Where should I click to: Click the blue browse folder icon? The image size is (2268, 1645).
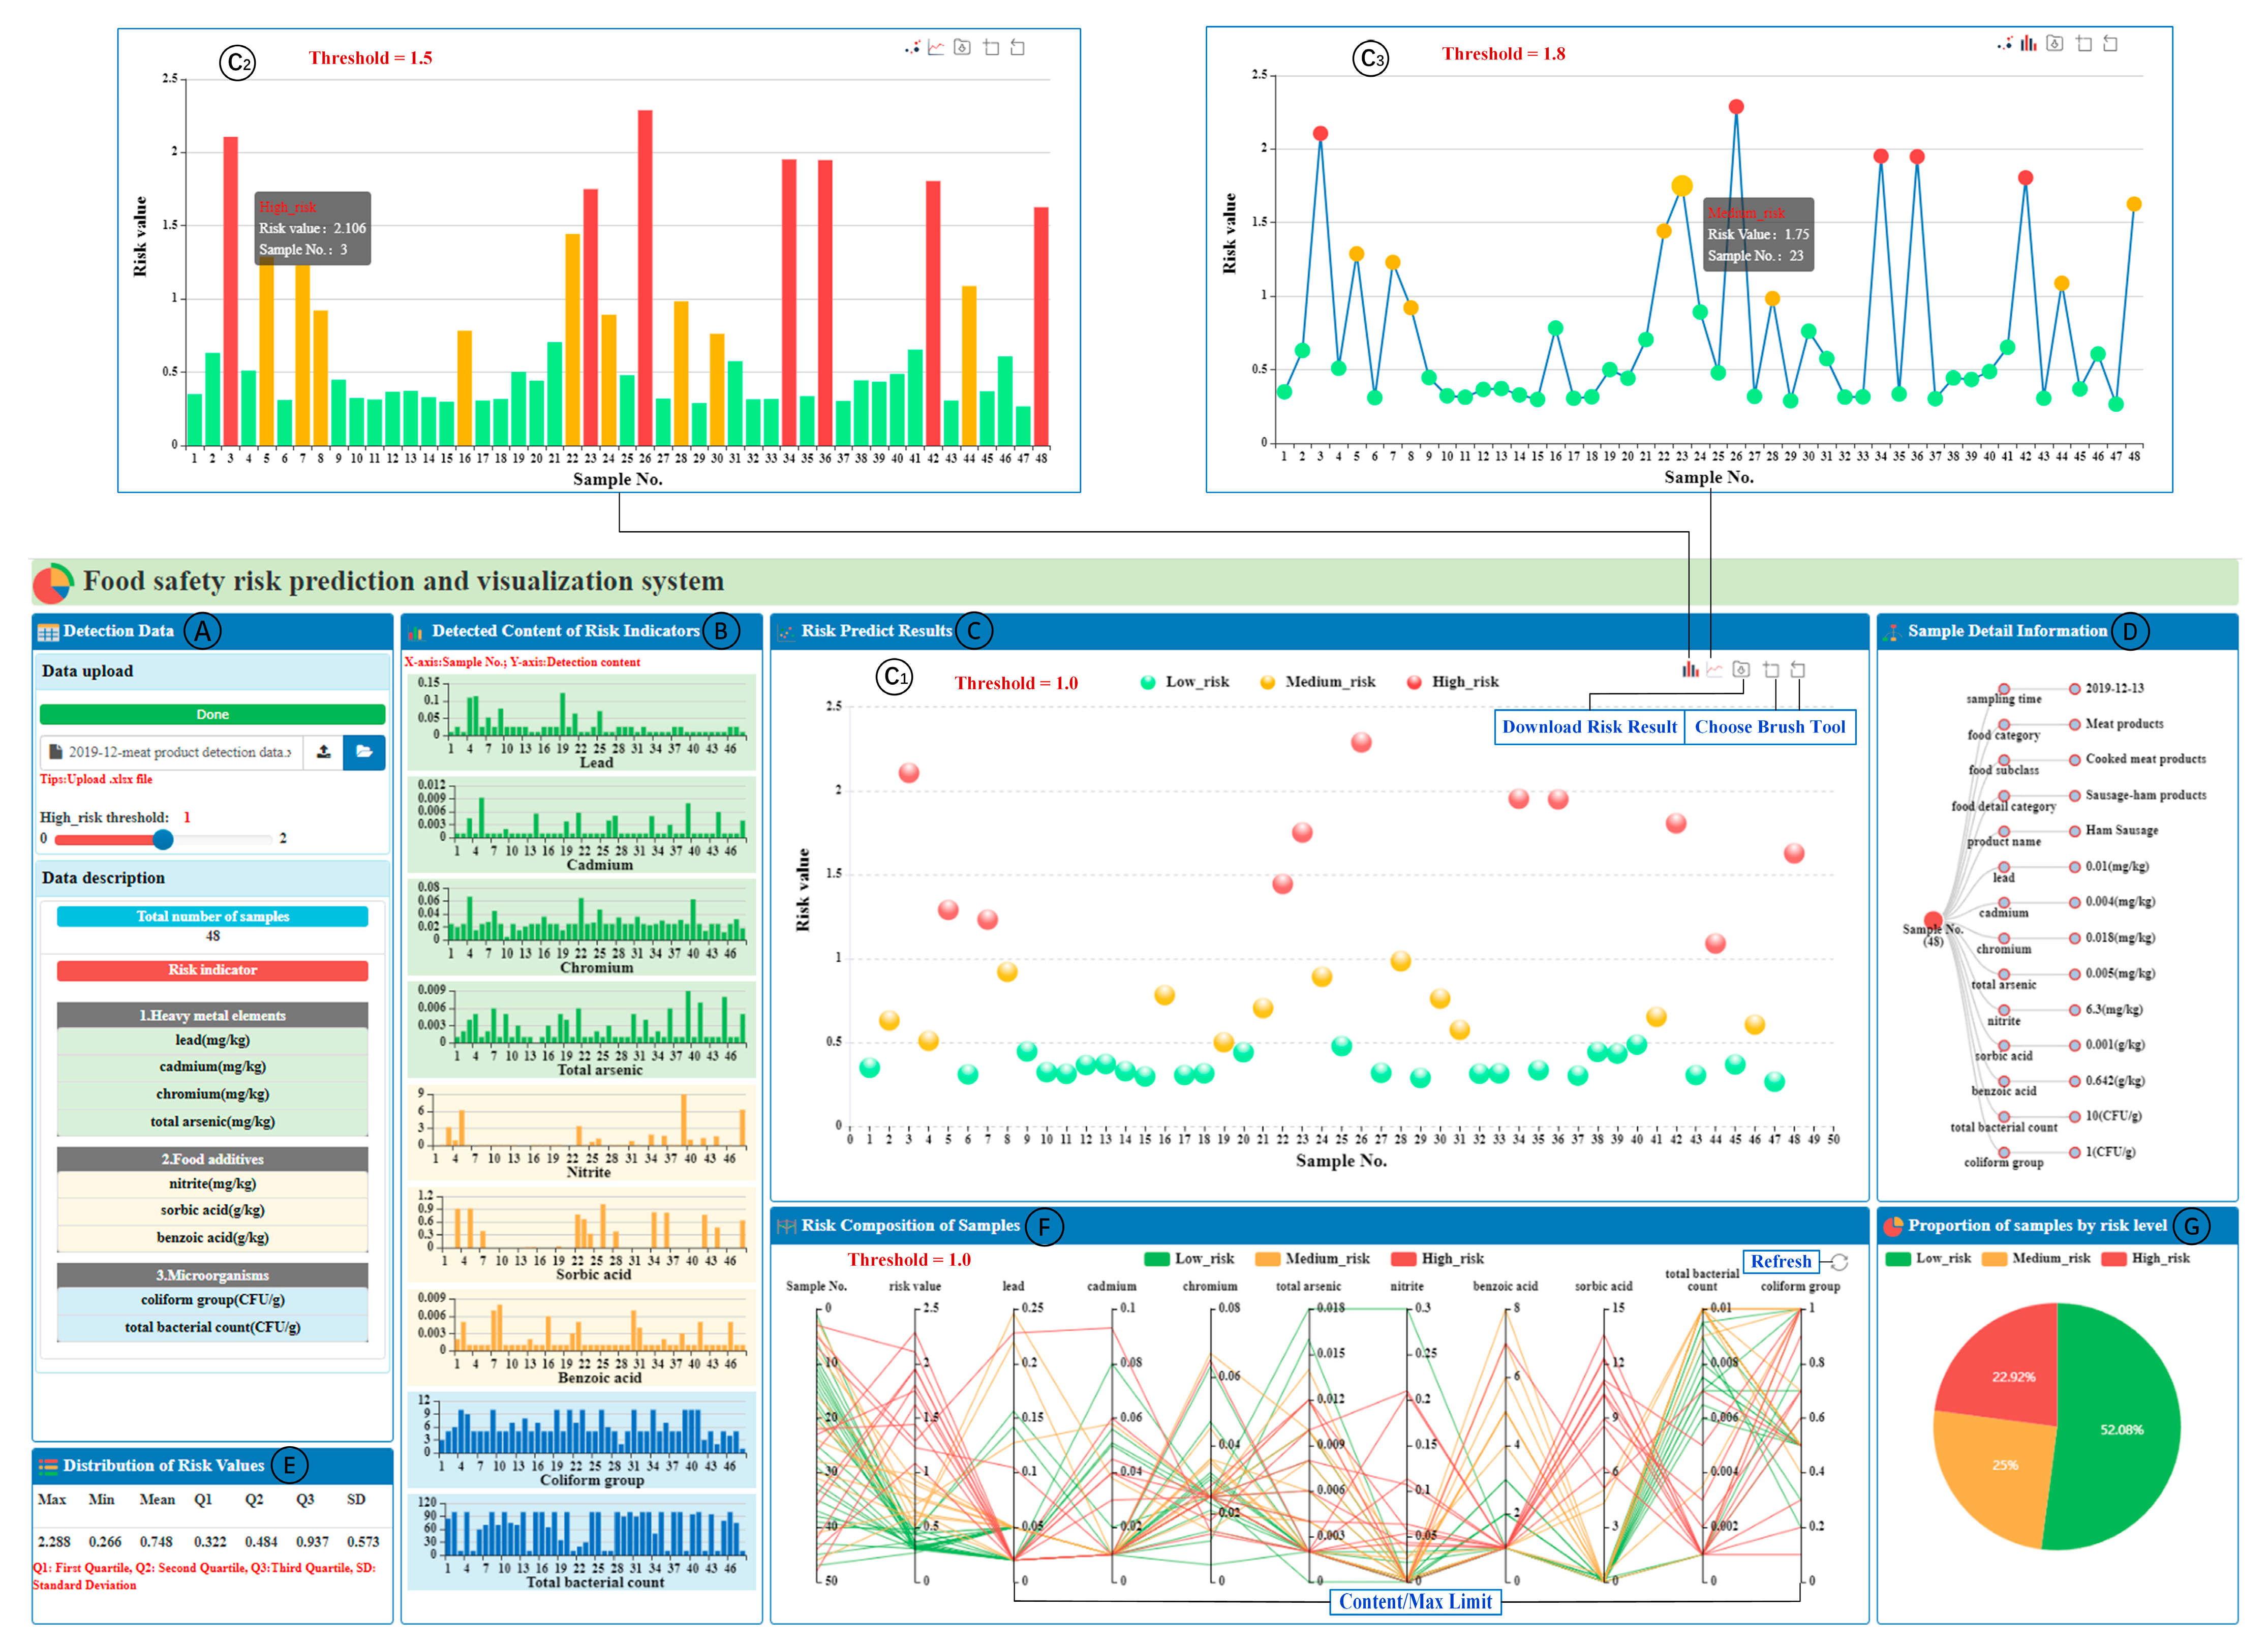tap(364, 752)
